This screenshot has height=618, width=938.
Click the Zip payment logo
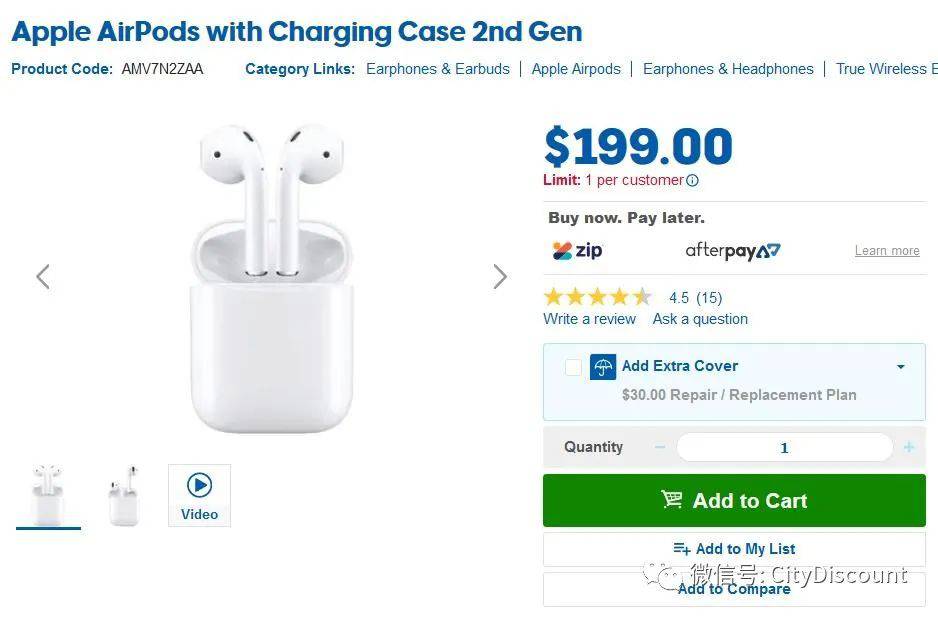(578, 250)
